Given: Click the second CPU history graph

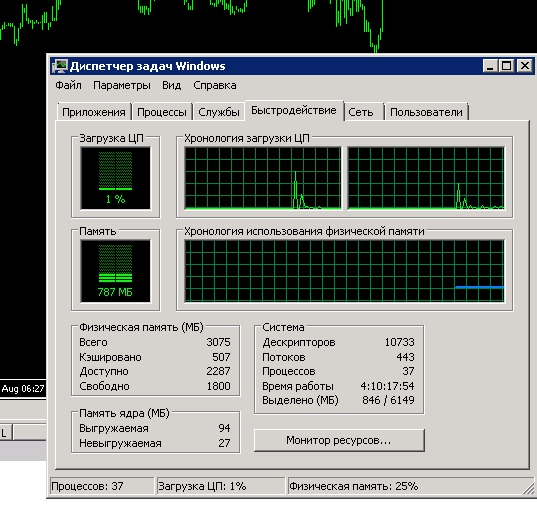Looking at the screenshot, I should [426, 178].
